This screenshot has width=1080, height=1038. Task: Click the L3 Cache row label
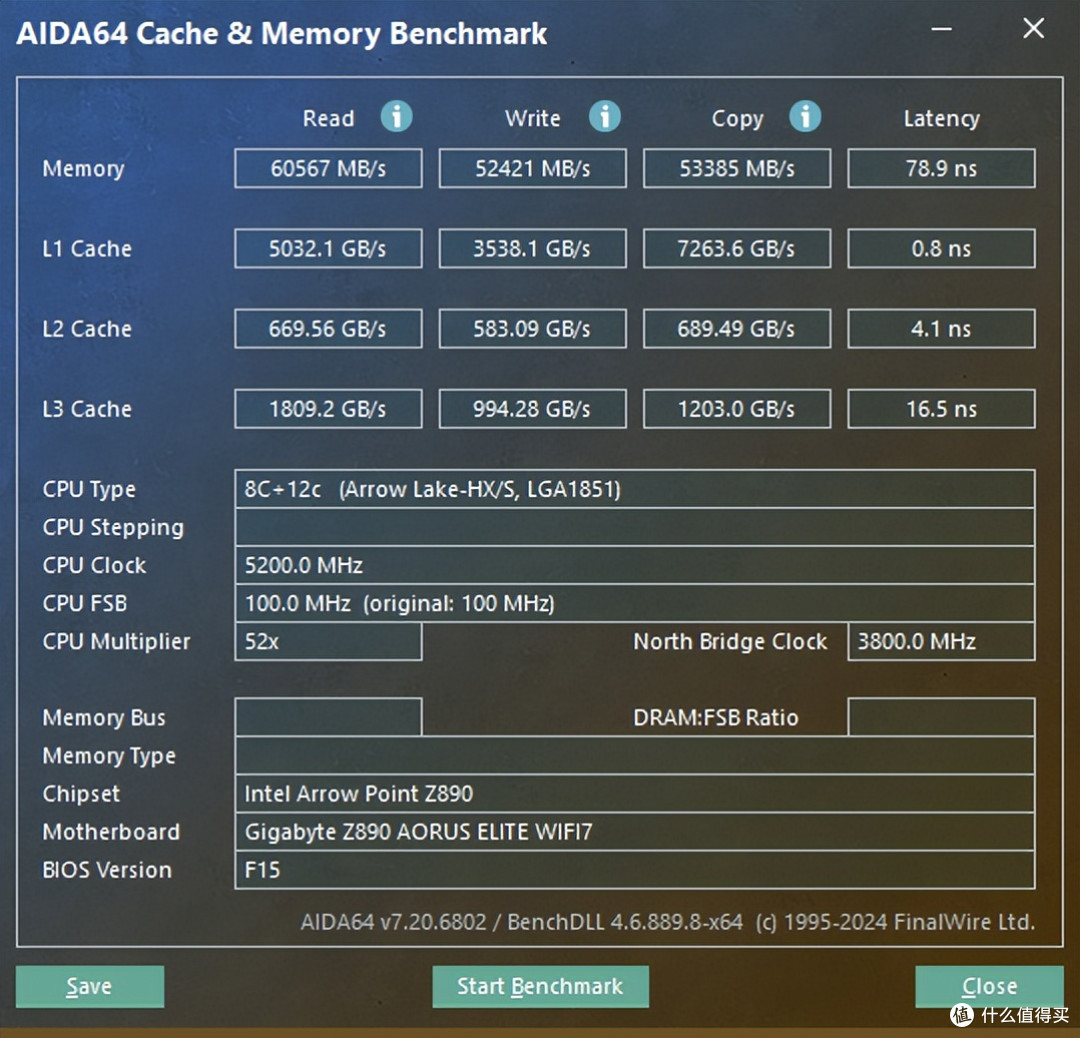pos(87,409)
